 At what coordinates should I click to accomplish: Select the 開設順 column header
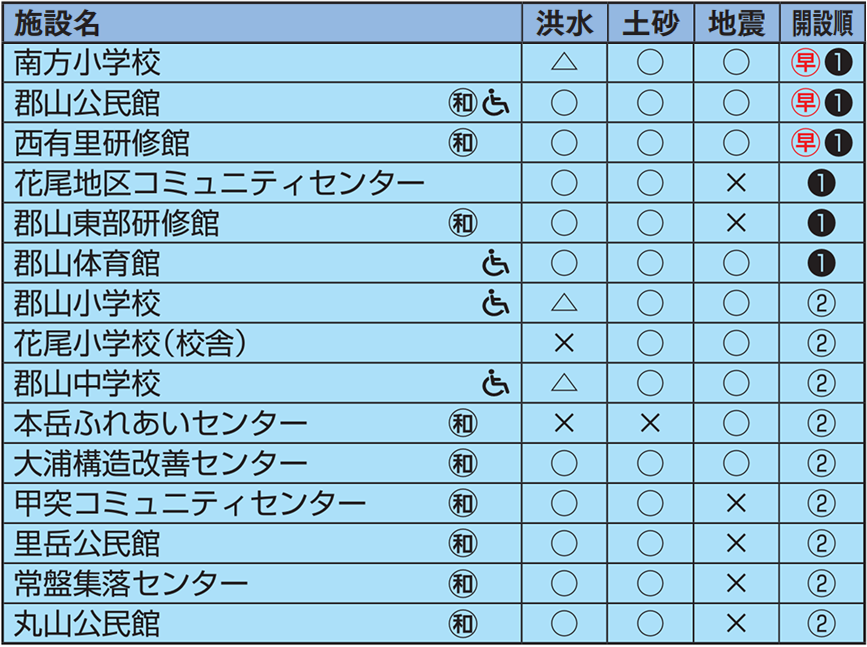pyautogui.click(x=822, y=24)
